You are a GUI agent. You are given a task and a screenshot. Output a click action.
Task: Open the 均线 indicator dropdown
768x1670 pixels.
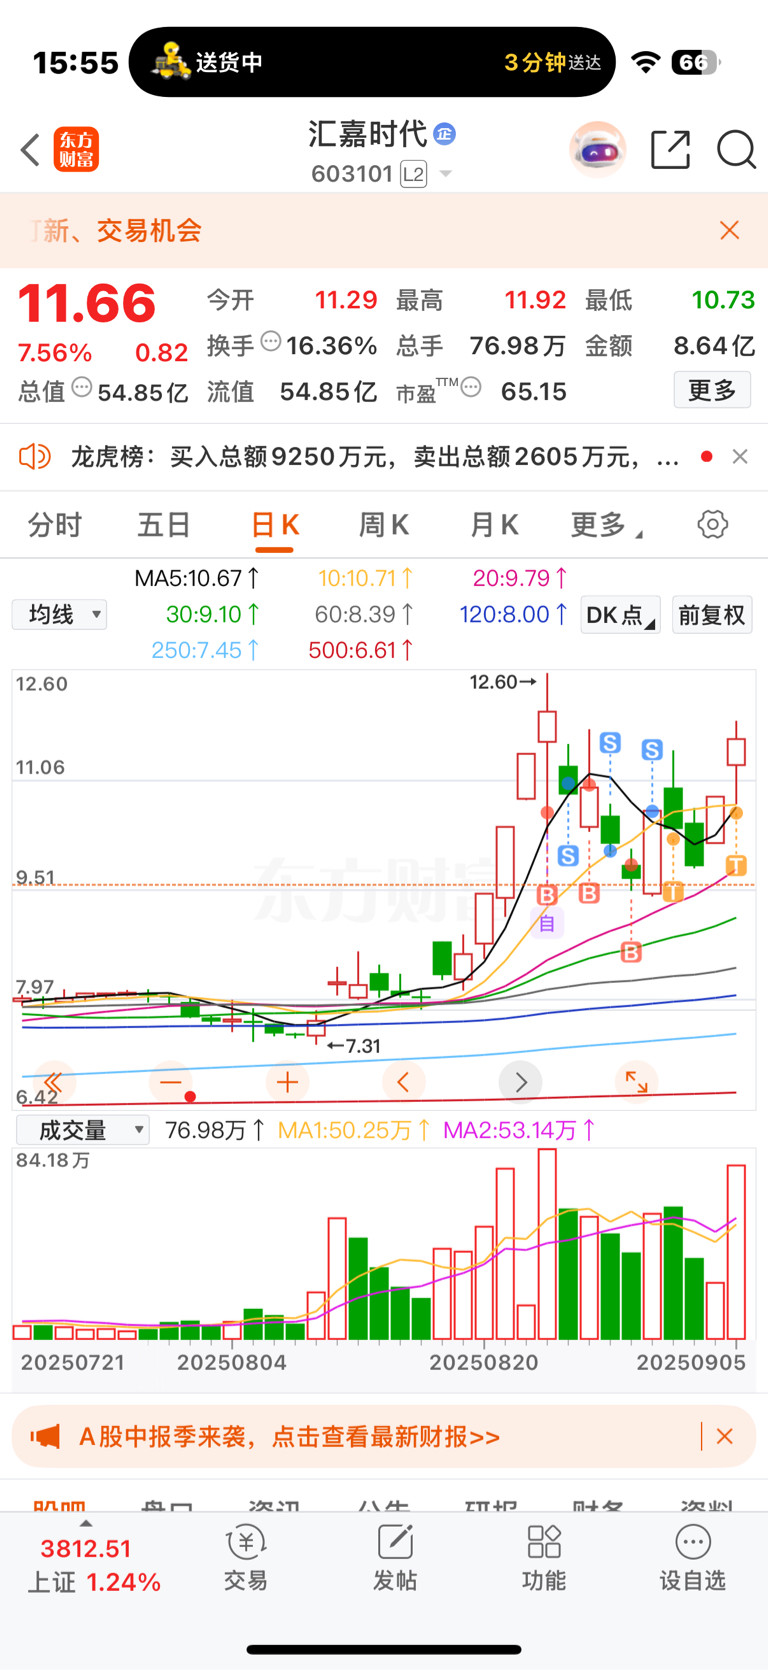(60, 614)
